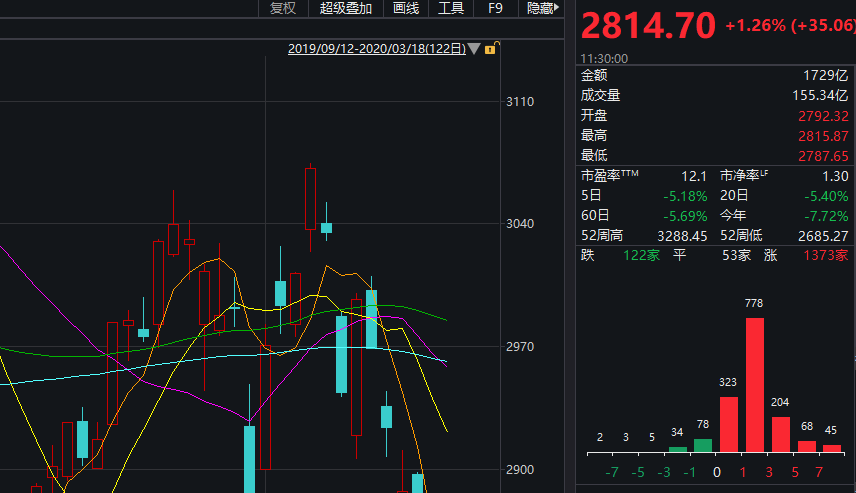The image size is (856, 493).
Task: Click the 市净率LF value 1.30
Action: (x=835, y=176)
